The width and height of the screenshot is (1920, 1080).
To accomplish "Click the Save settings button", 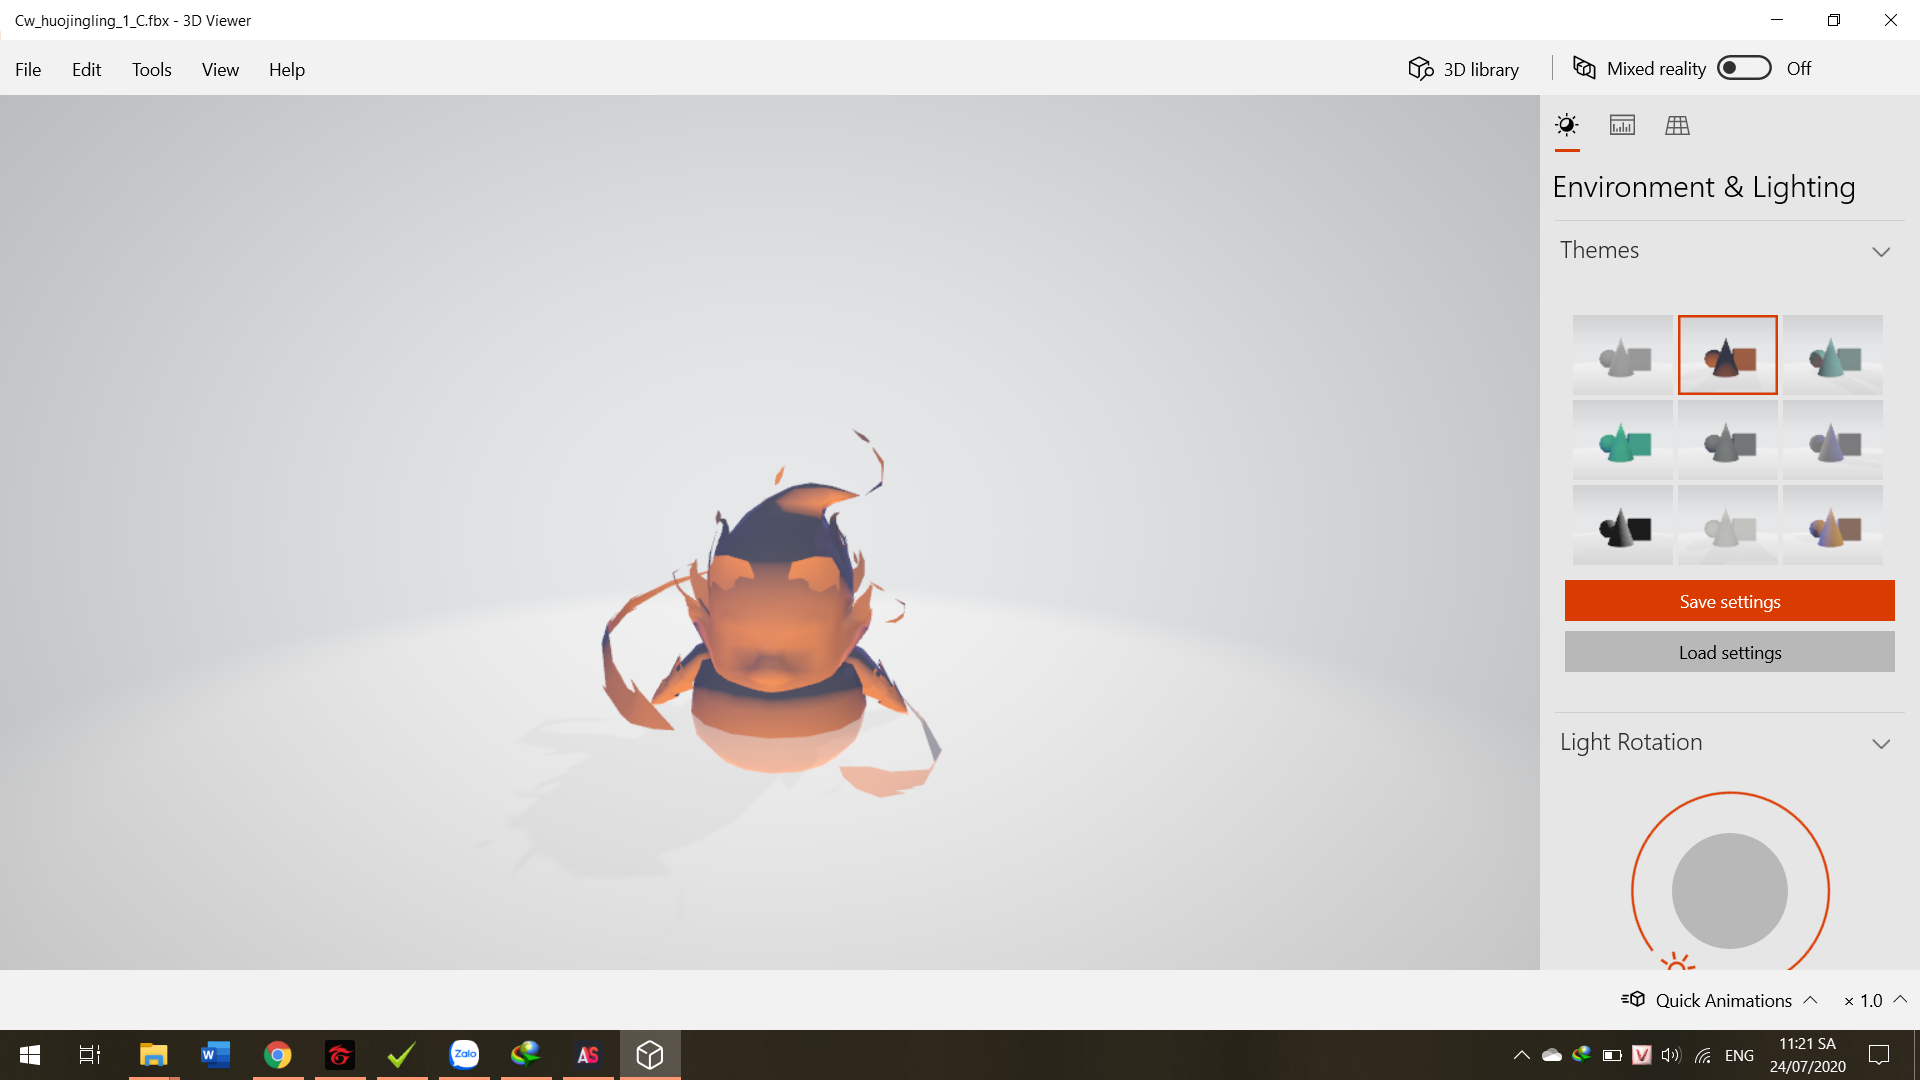I will [x=1729, y=600].
